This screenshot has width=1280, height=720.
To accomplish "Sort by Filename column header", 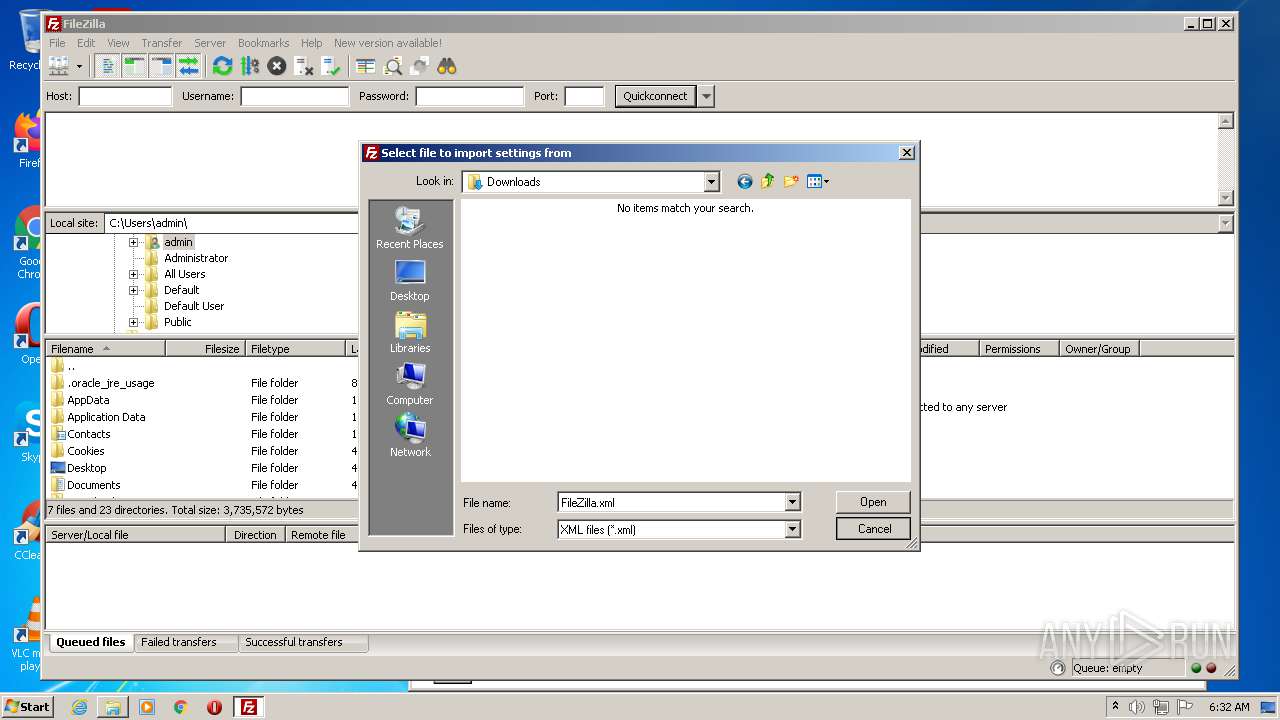I will click(105, 349).
